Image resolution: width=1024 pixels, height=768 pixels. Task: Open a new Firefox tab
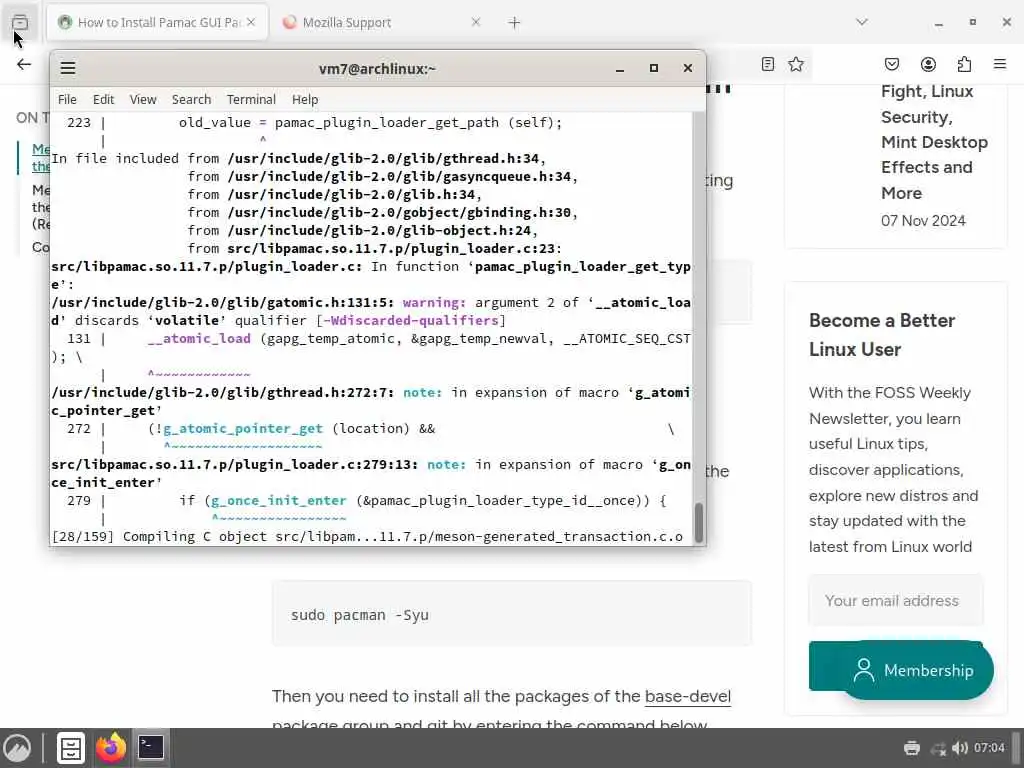[514, 23]
